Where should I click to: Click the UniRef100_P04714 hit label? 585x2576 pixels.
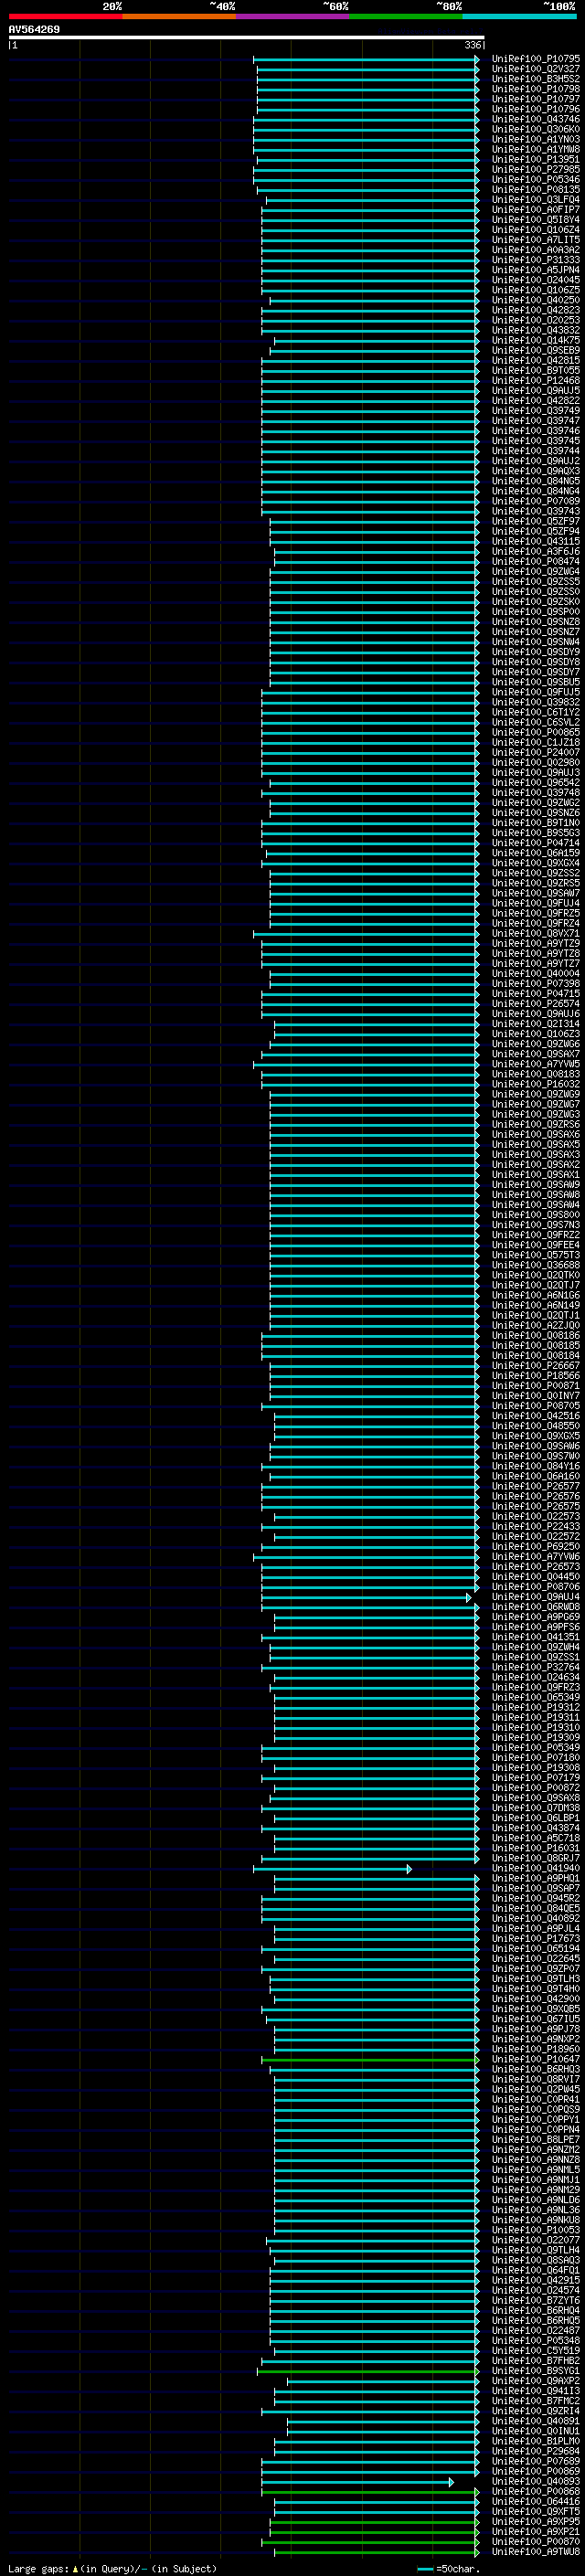pyautogui.click(x=535, y=843)
